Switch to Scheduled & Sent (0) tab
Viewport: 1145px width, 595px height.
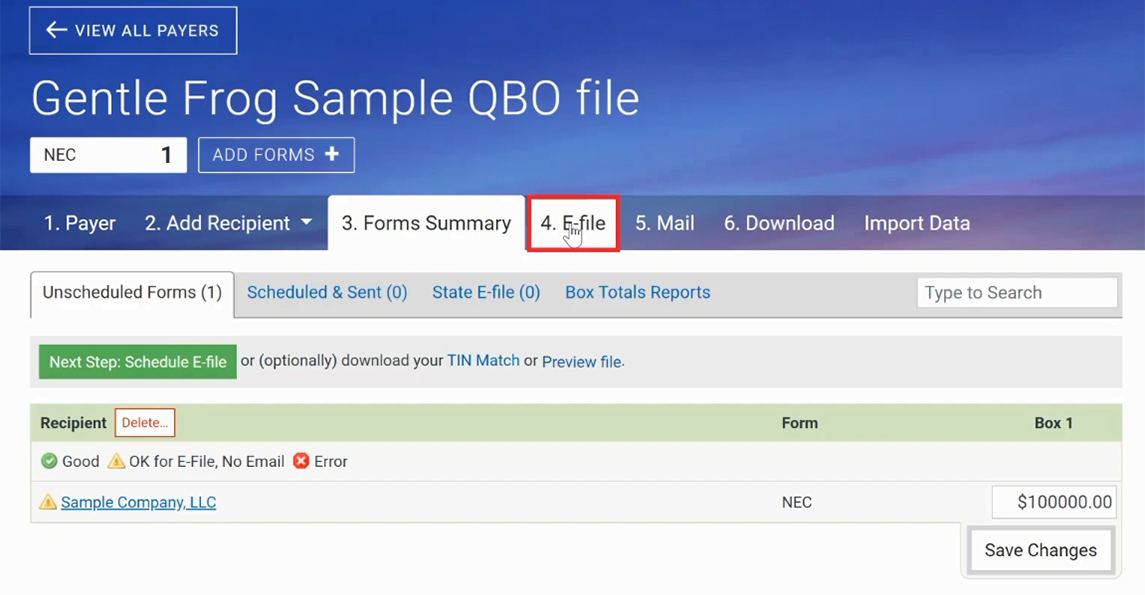click(327, 292)
